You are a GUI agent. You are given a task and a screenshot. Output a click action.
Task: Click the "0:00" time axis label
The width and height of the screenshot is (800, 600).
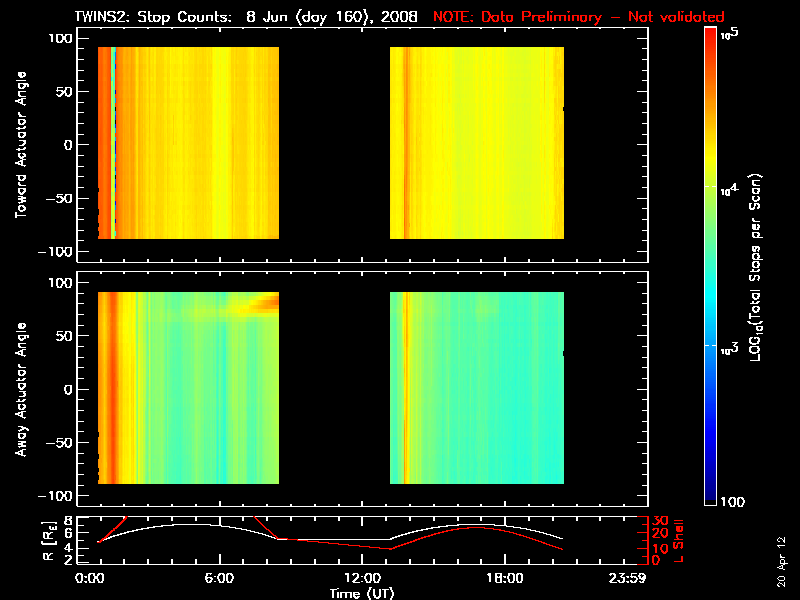[89, 578]
